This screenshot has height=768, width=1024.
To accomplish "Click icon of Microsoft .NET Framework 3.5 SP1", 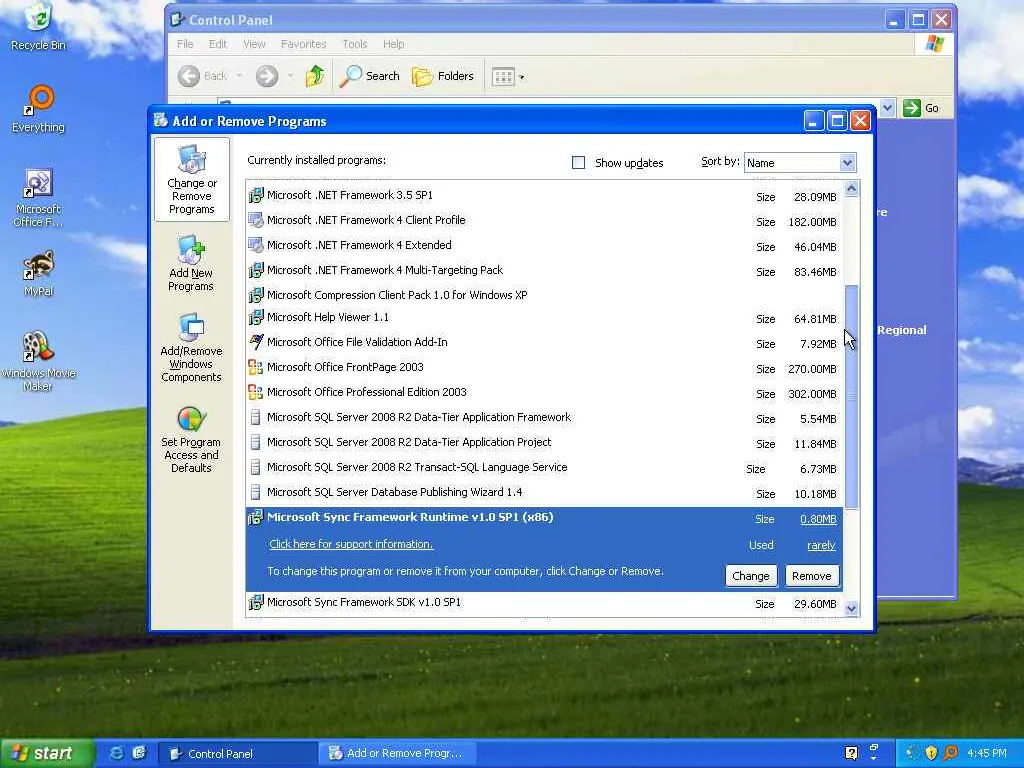I will 256,195.
